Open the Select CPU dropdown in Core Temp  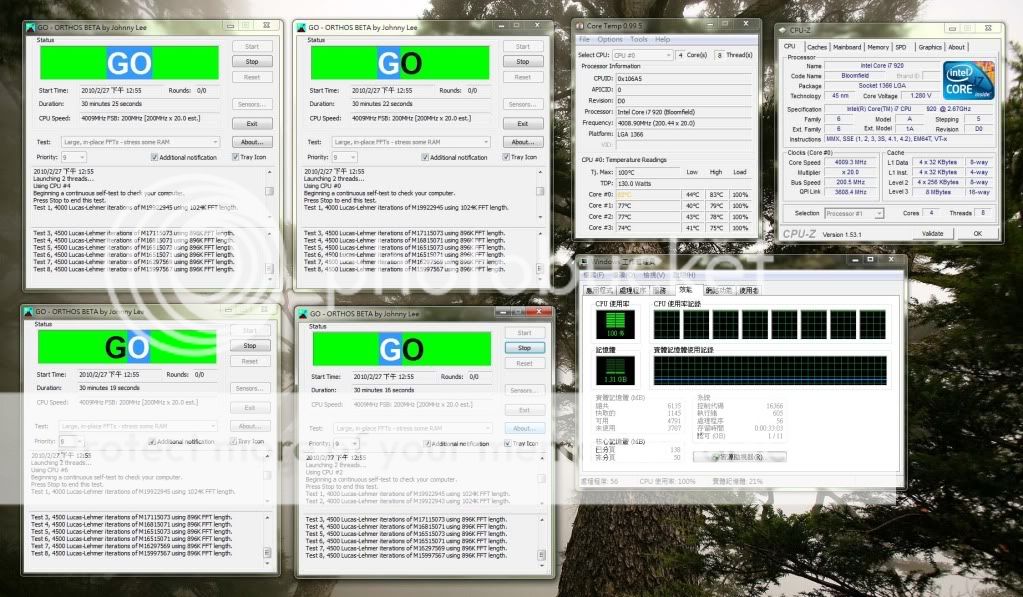tap(642, 55)
